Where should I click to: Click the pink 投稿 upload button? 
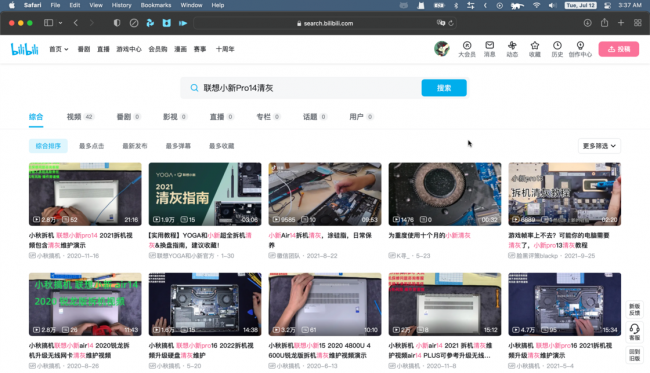pos(618,49)
